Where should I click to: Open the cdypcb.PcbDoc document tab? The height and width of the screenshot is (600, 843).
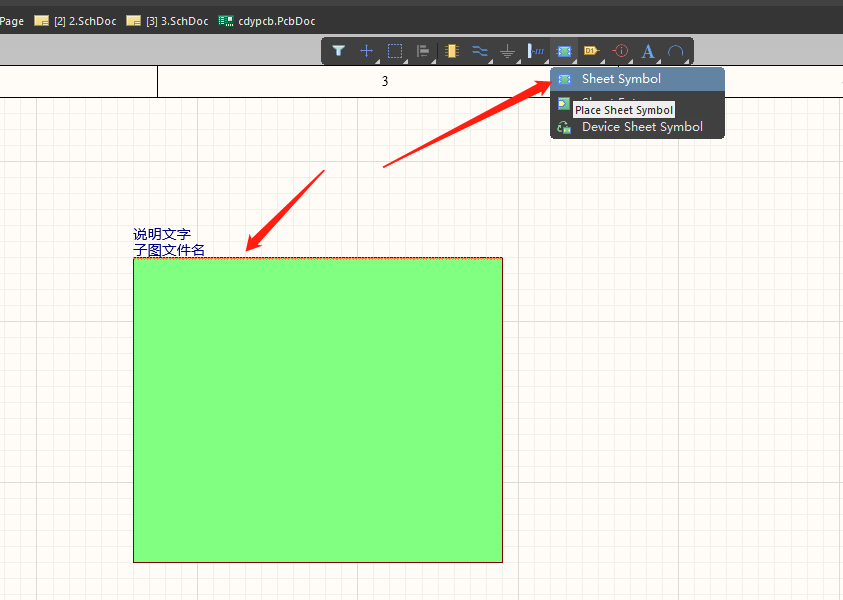267,21
